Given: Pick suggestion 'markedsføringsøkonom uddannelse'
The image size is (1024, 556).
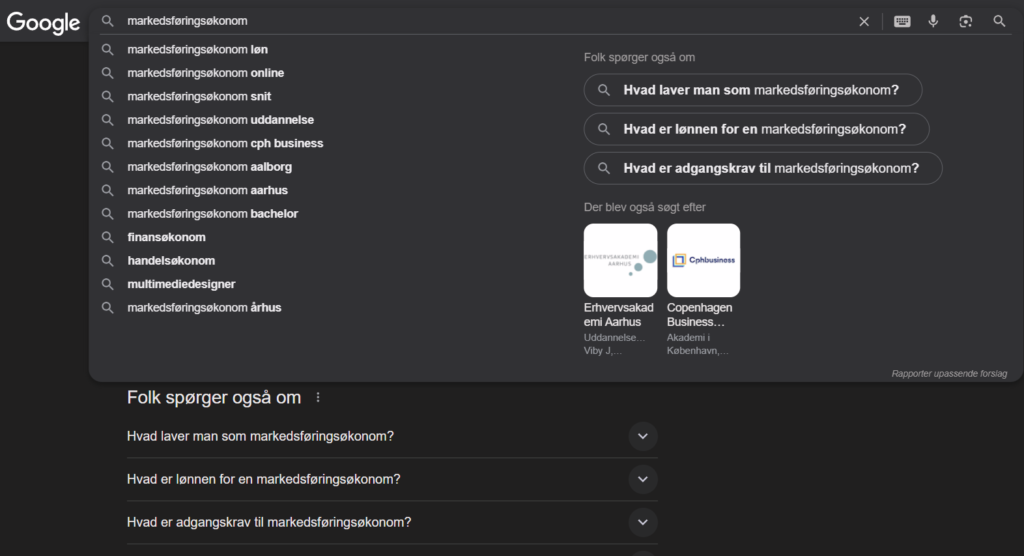Looking at the screenshot, I should point(221,120).
